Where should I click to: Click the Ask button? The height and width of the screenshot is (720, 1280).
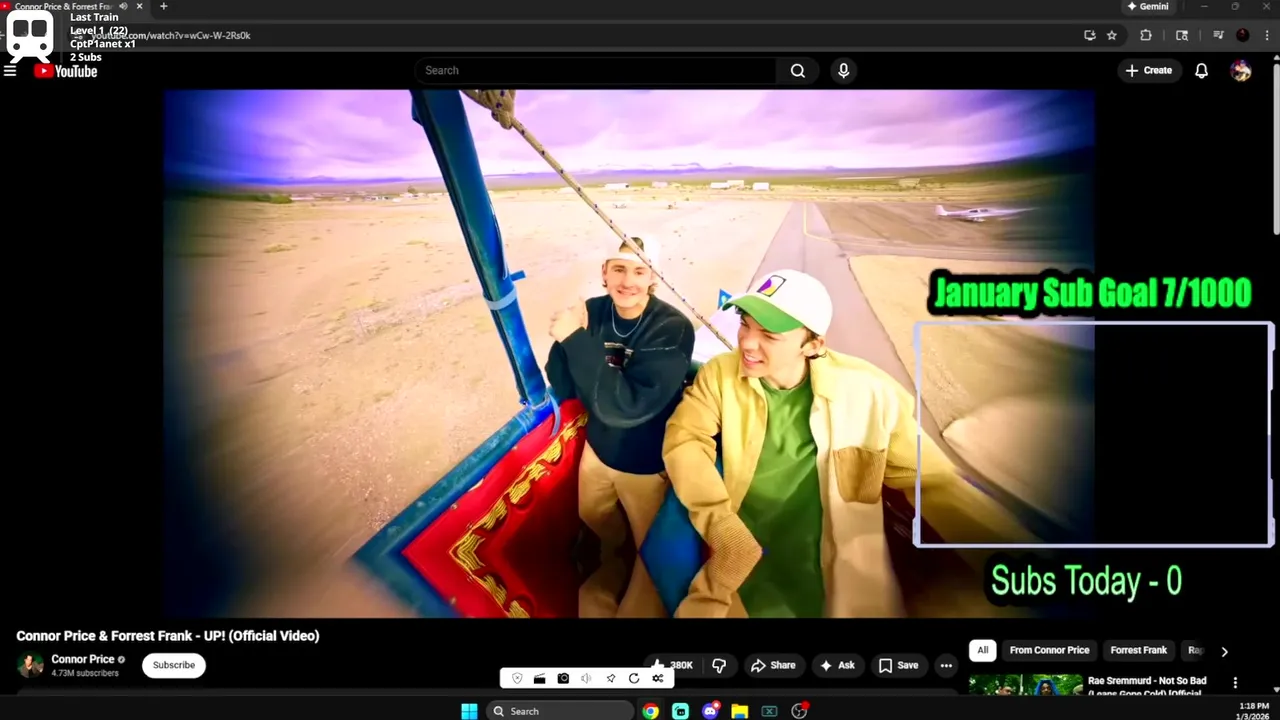837,665
